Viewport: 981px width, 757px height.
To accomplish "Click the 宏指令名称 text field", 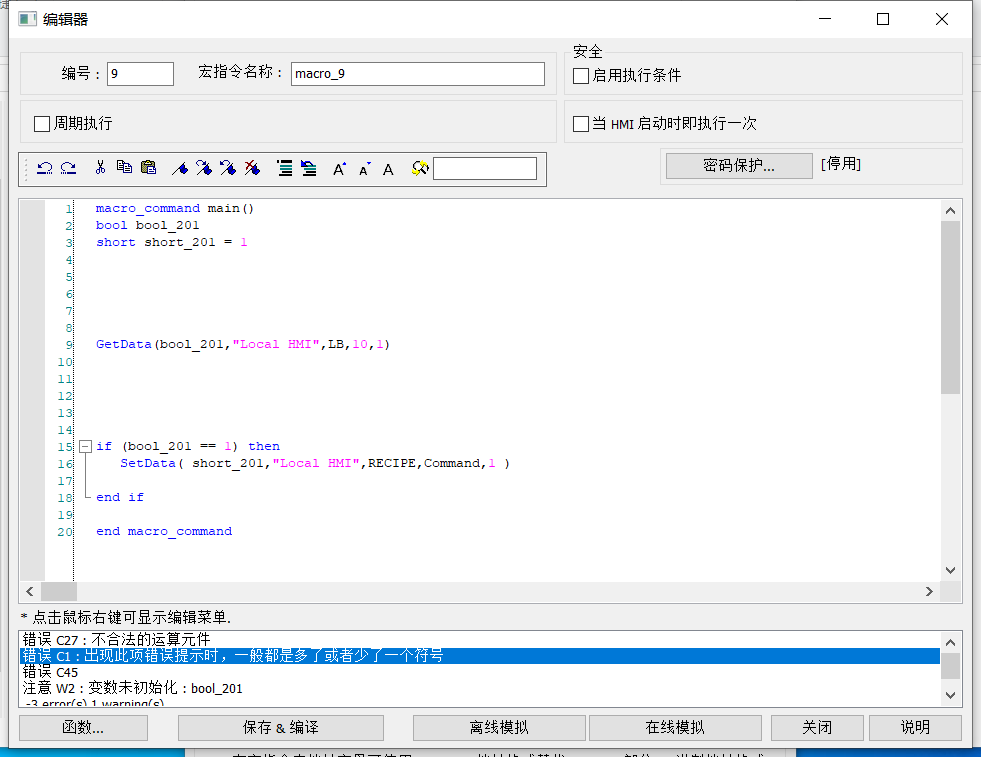I will [417, 74].
